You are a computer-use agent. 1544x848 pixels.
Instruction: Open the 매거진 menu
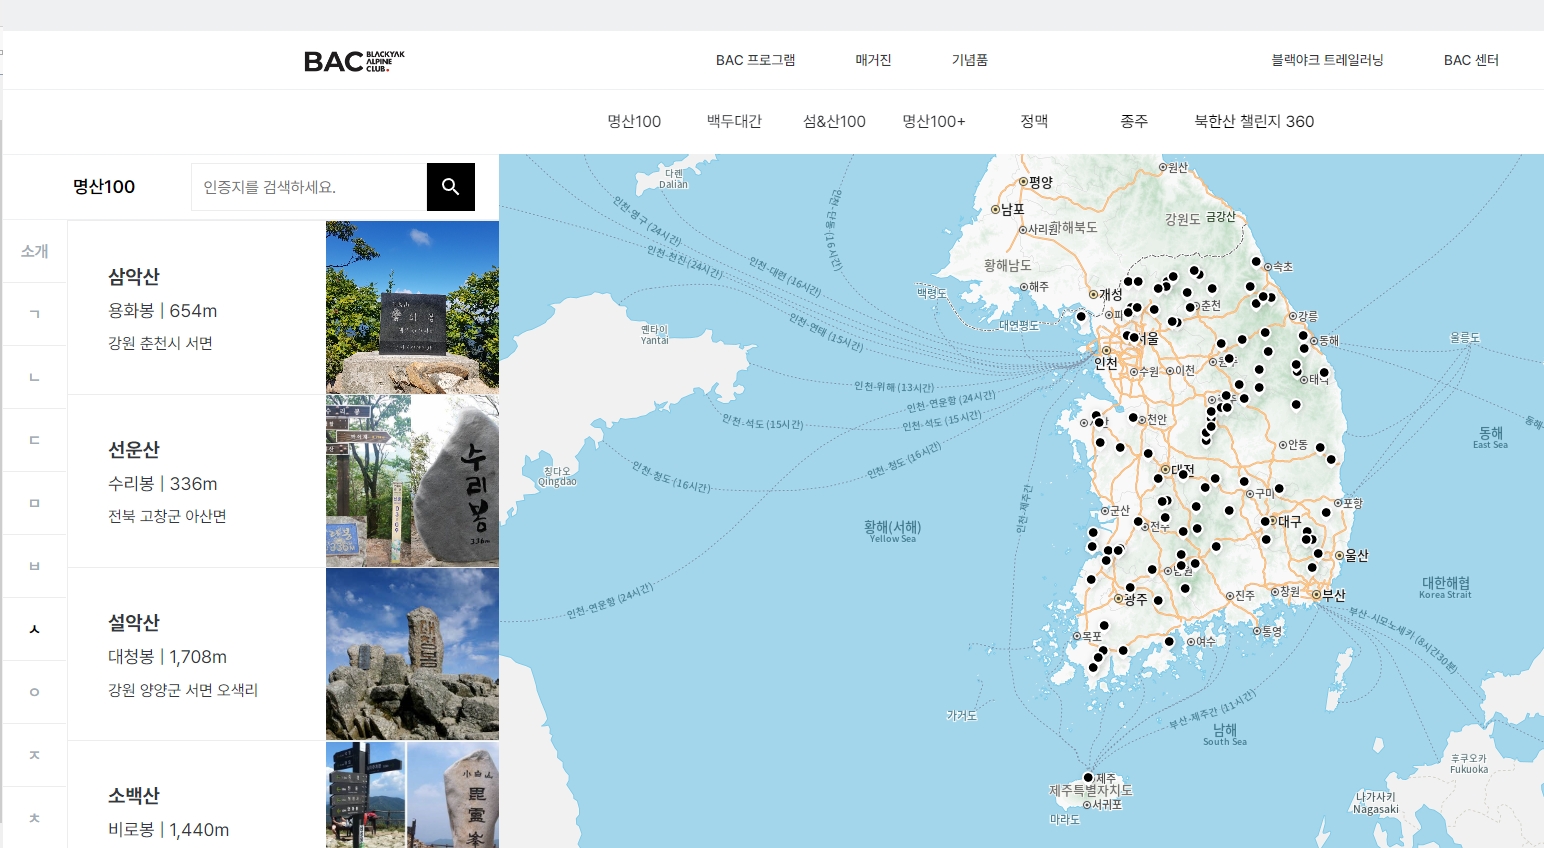click(873, 60)
